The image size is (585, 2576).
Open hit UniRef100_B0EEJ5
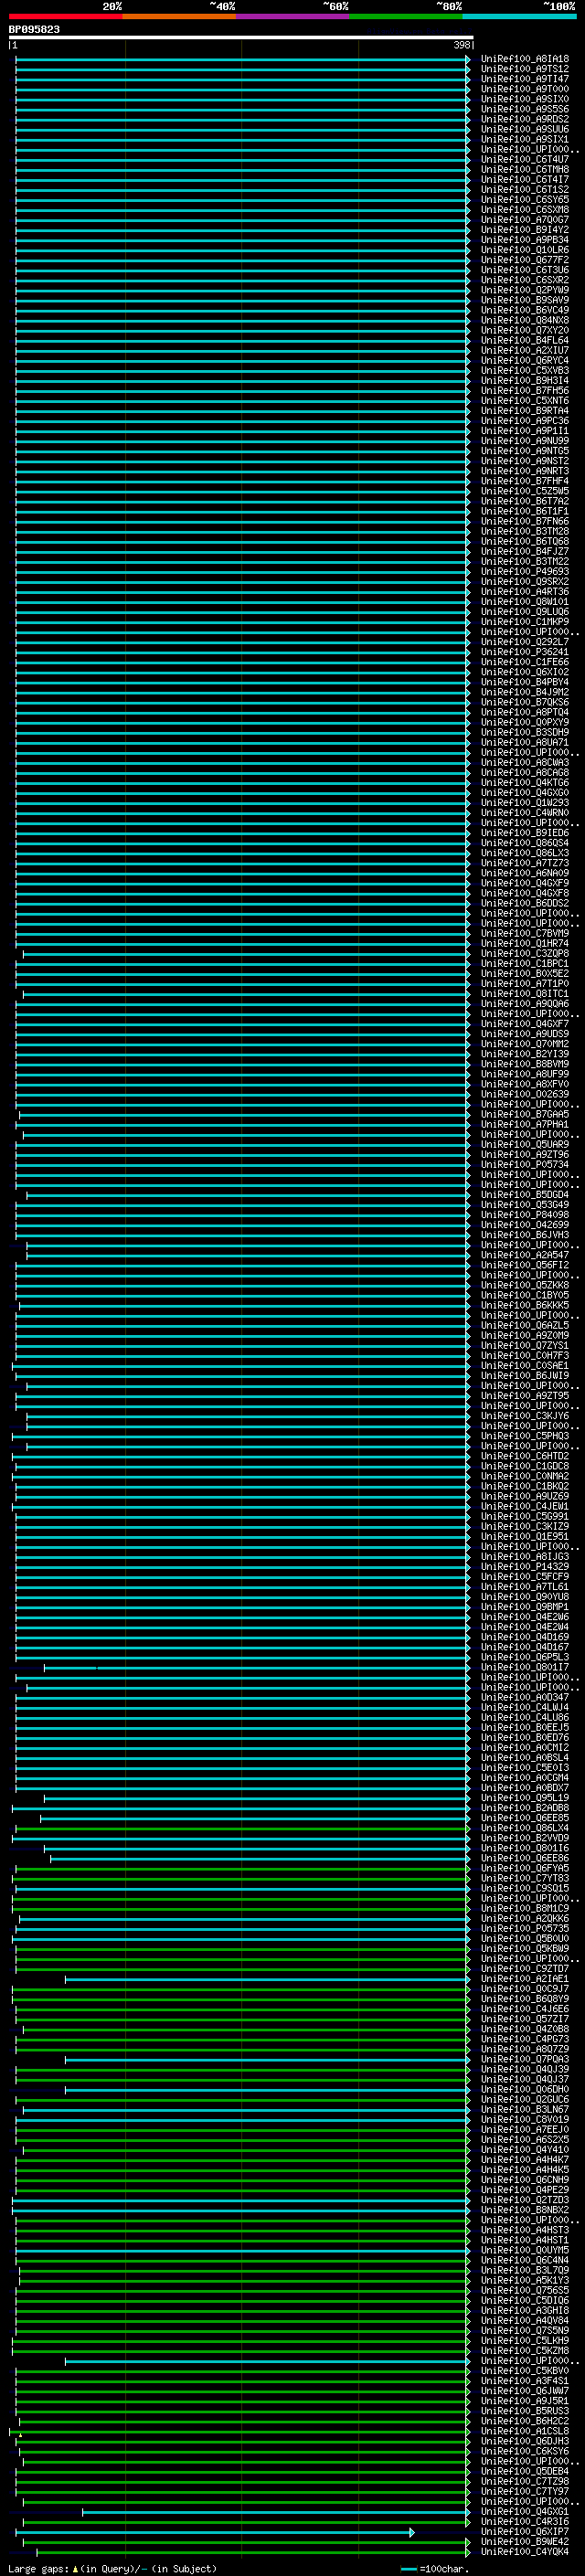click(525, 1727)
